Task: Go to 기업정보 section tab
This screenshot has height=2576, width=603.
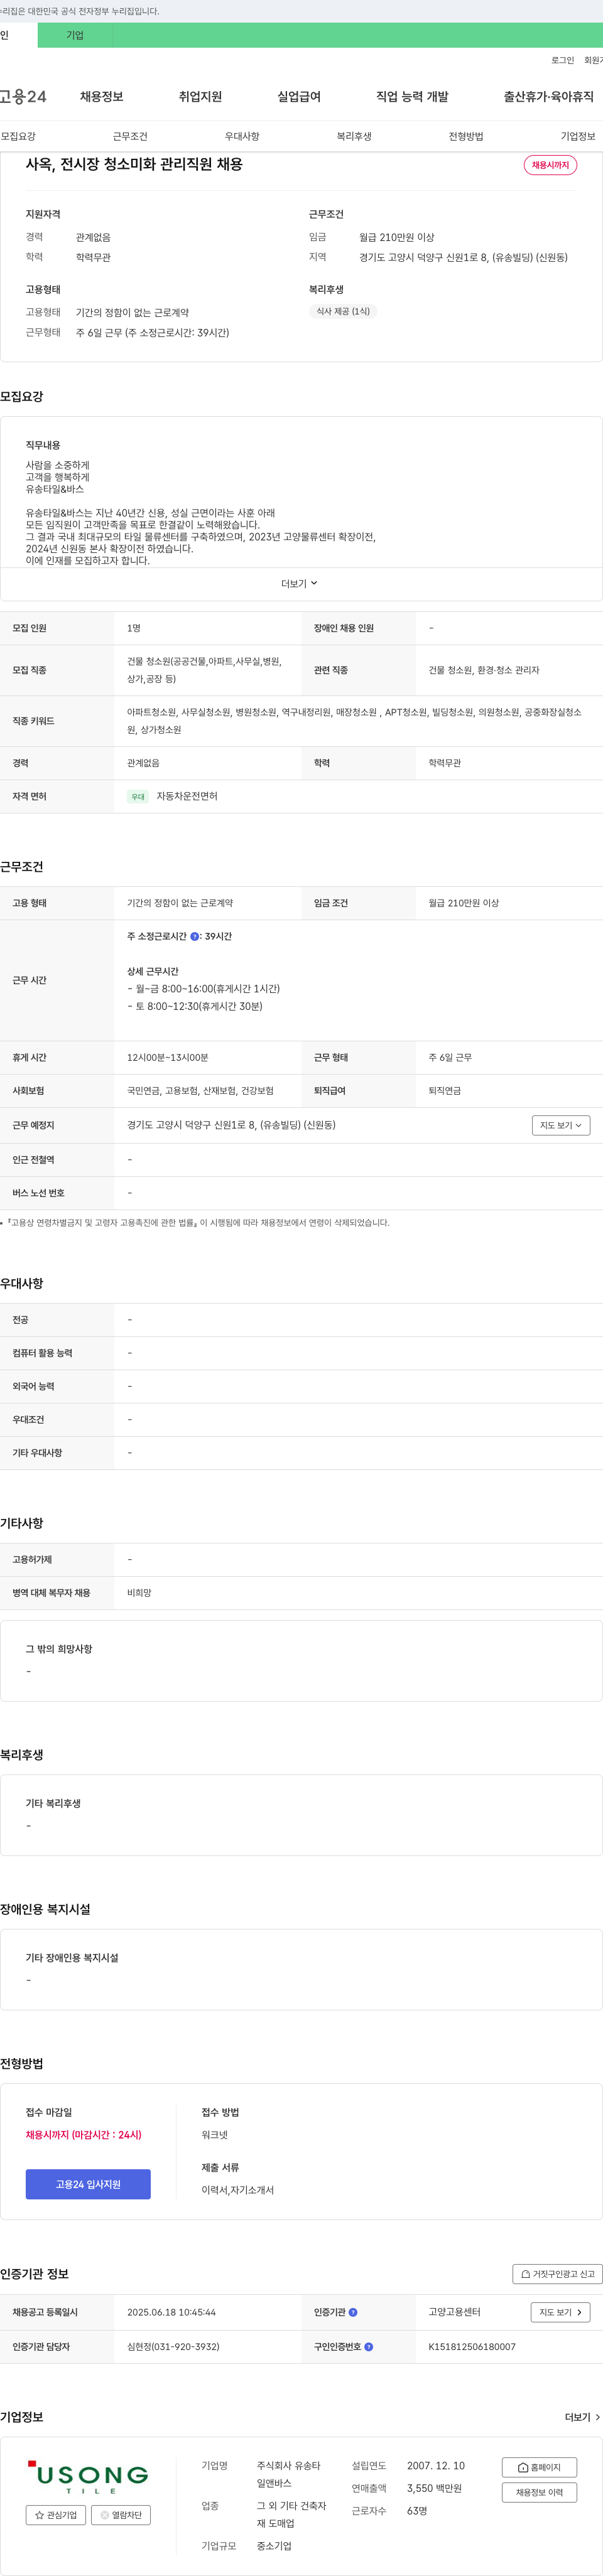Action: (578, 136)
